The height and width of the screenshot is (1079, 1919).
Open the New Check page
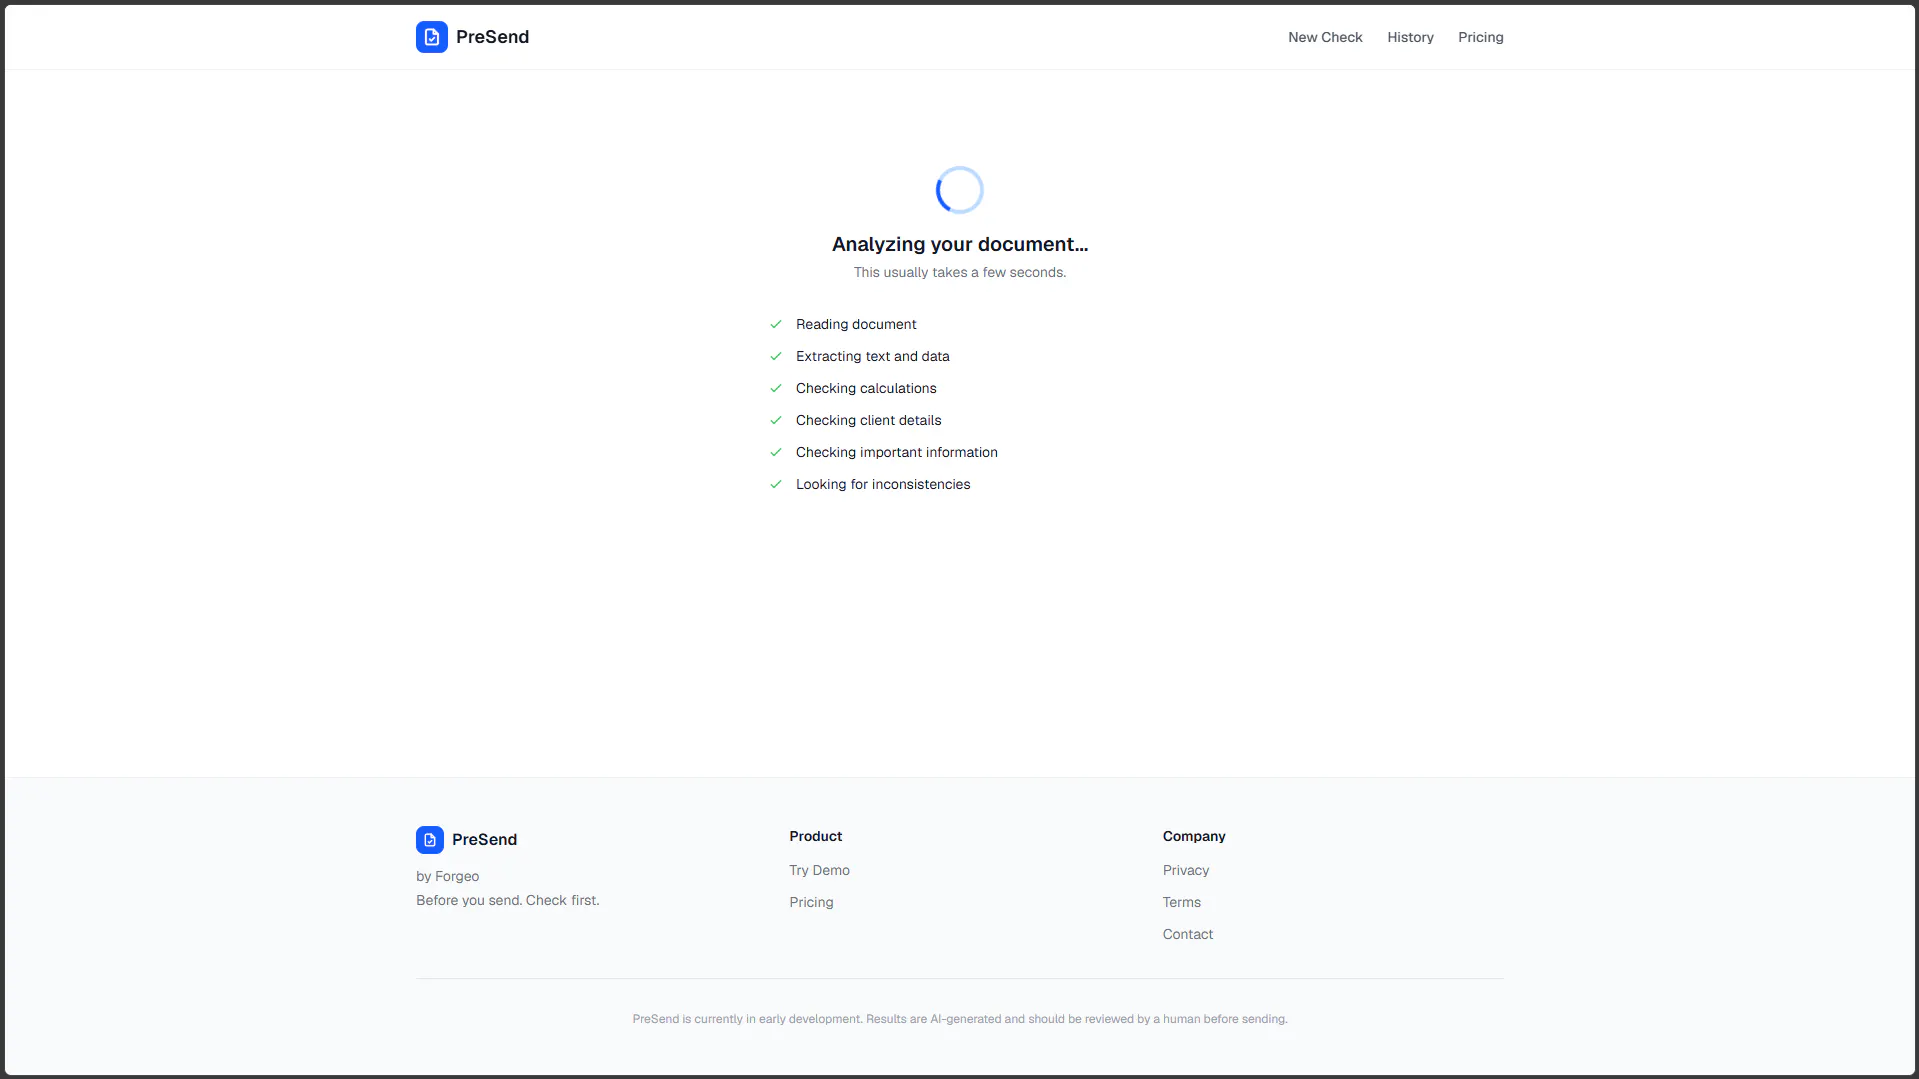(x=1325, y=37)
